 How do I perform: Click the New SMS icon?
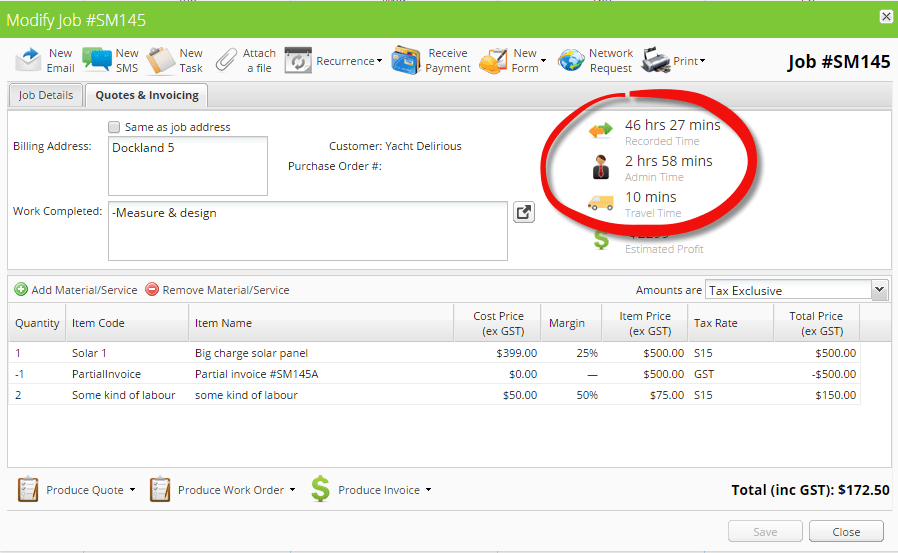(97, 61)
